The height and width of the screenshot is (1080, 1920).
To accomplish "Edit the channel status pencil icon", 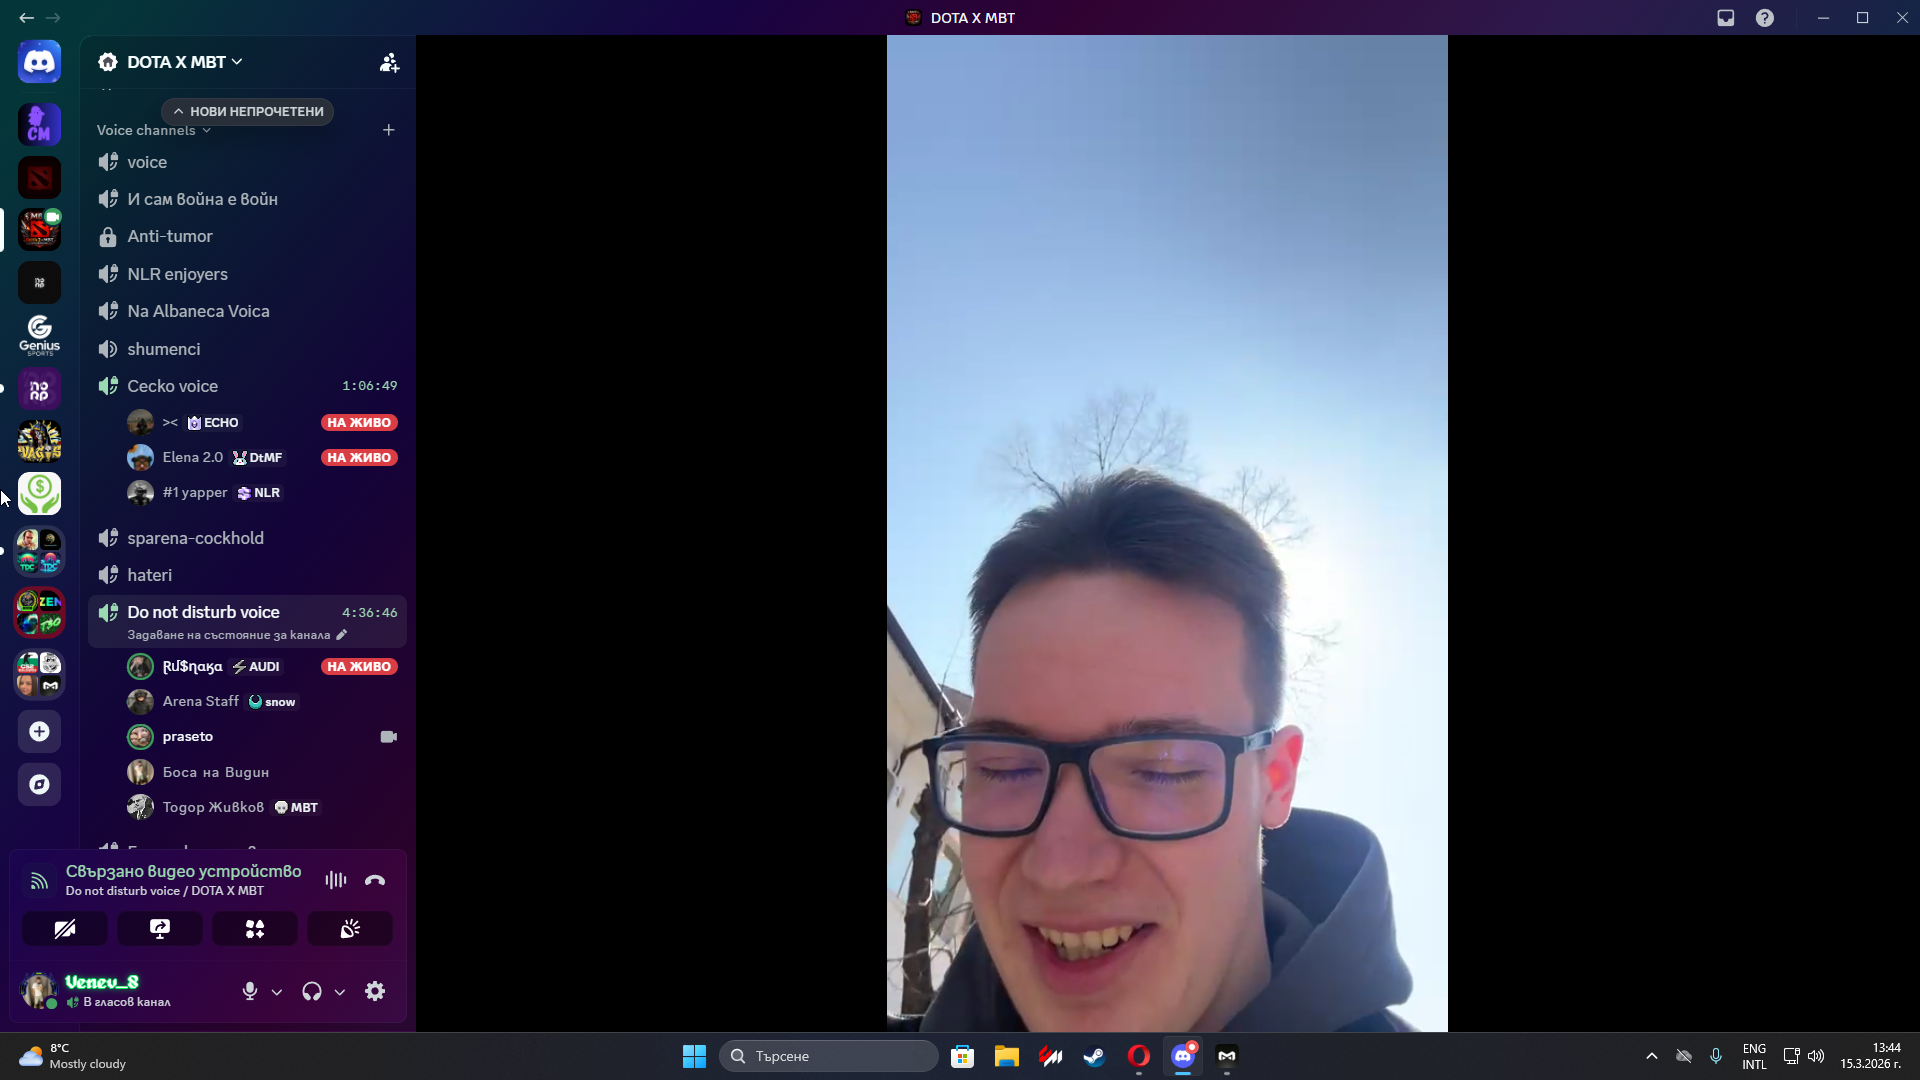I will click(x=342, y=635).
